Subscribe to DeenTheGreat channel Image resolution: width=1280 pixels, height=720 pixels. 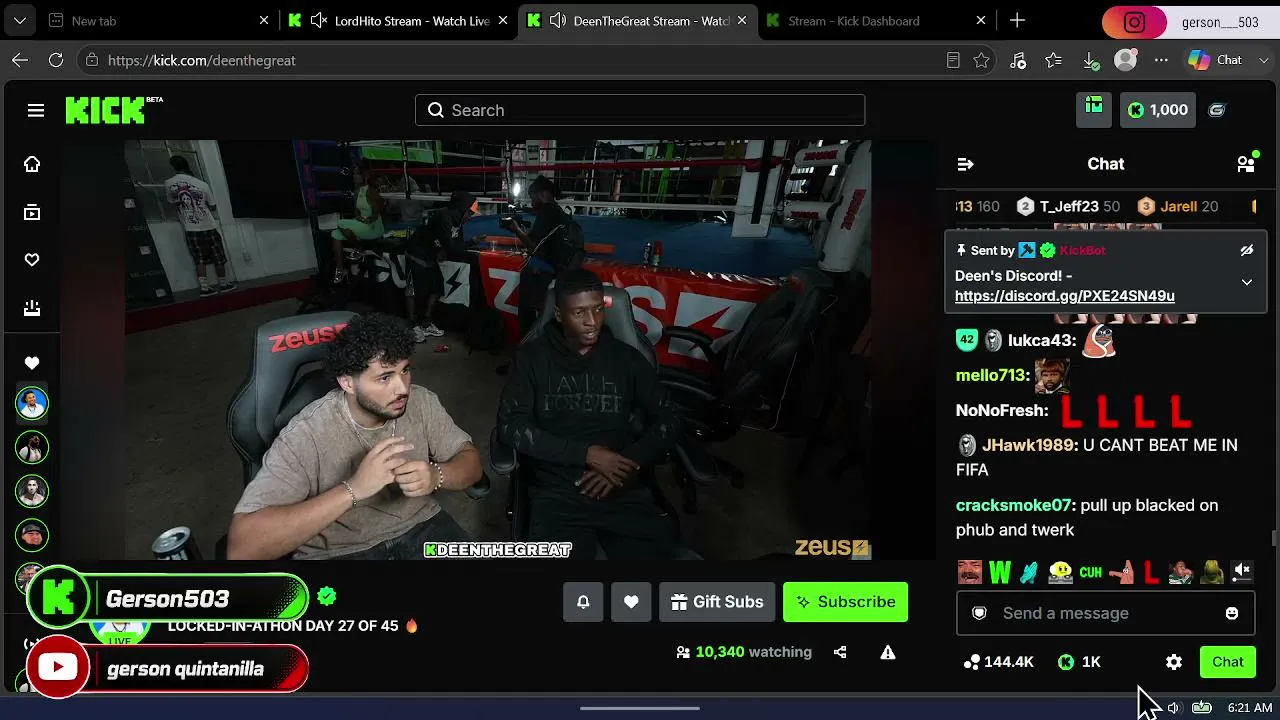tap(845, 602)
